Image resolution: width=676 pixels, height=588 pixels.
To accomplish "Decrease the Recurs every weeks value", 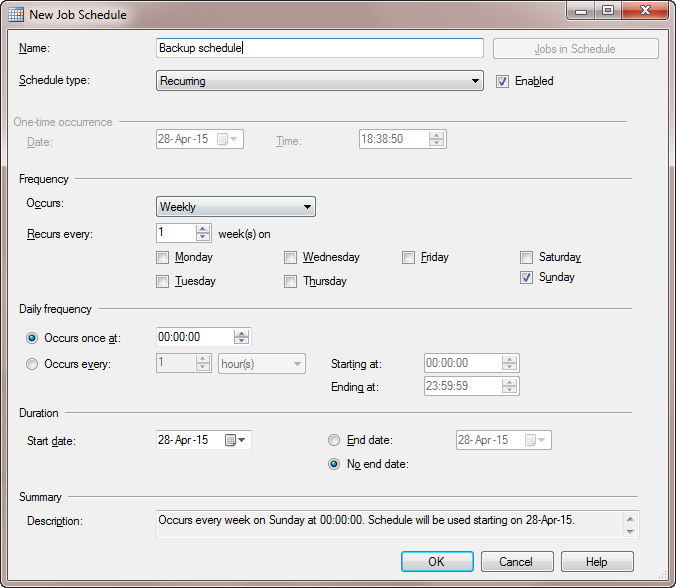I will point(203,237).
